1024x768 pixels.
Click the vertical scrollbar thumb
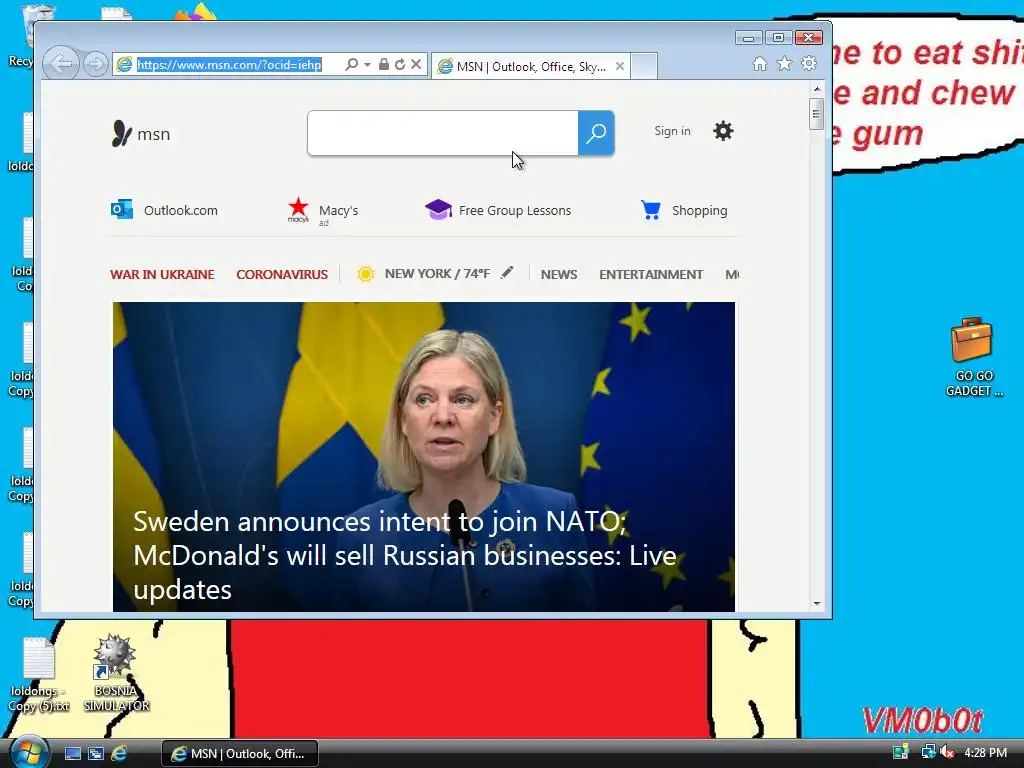[816, 114]
